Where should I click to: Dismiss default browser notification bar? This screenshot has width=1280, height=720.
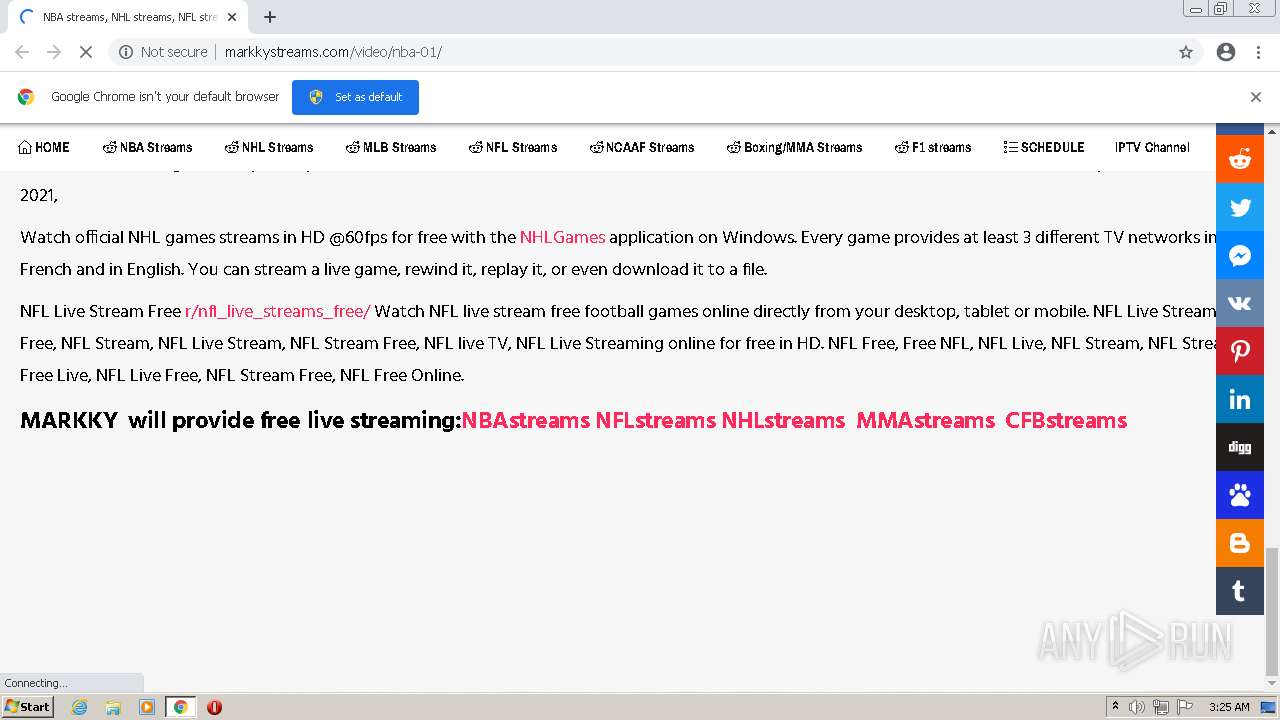coord(1256,97)
